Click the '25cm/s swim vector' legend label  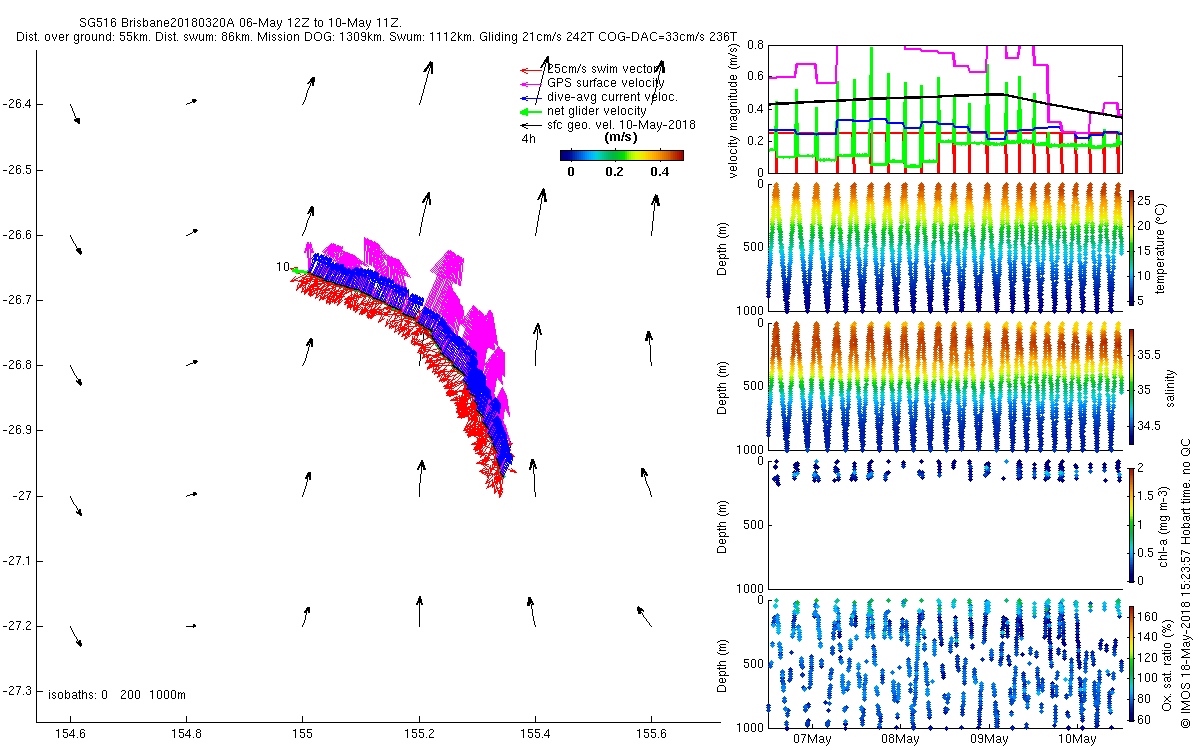tap(604, 68)
